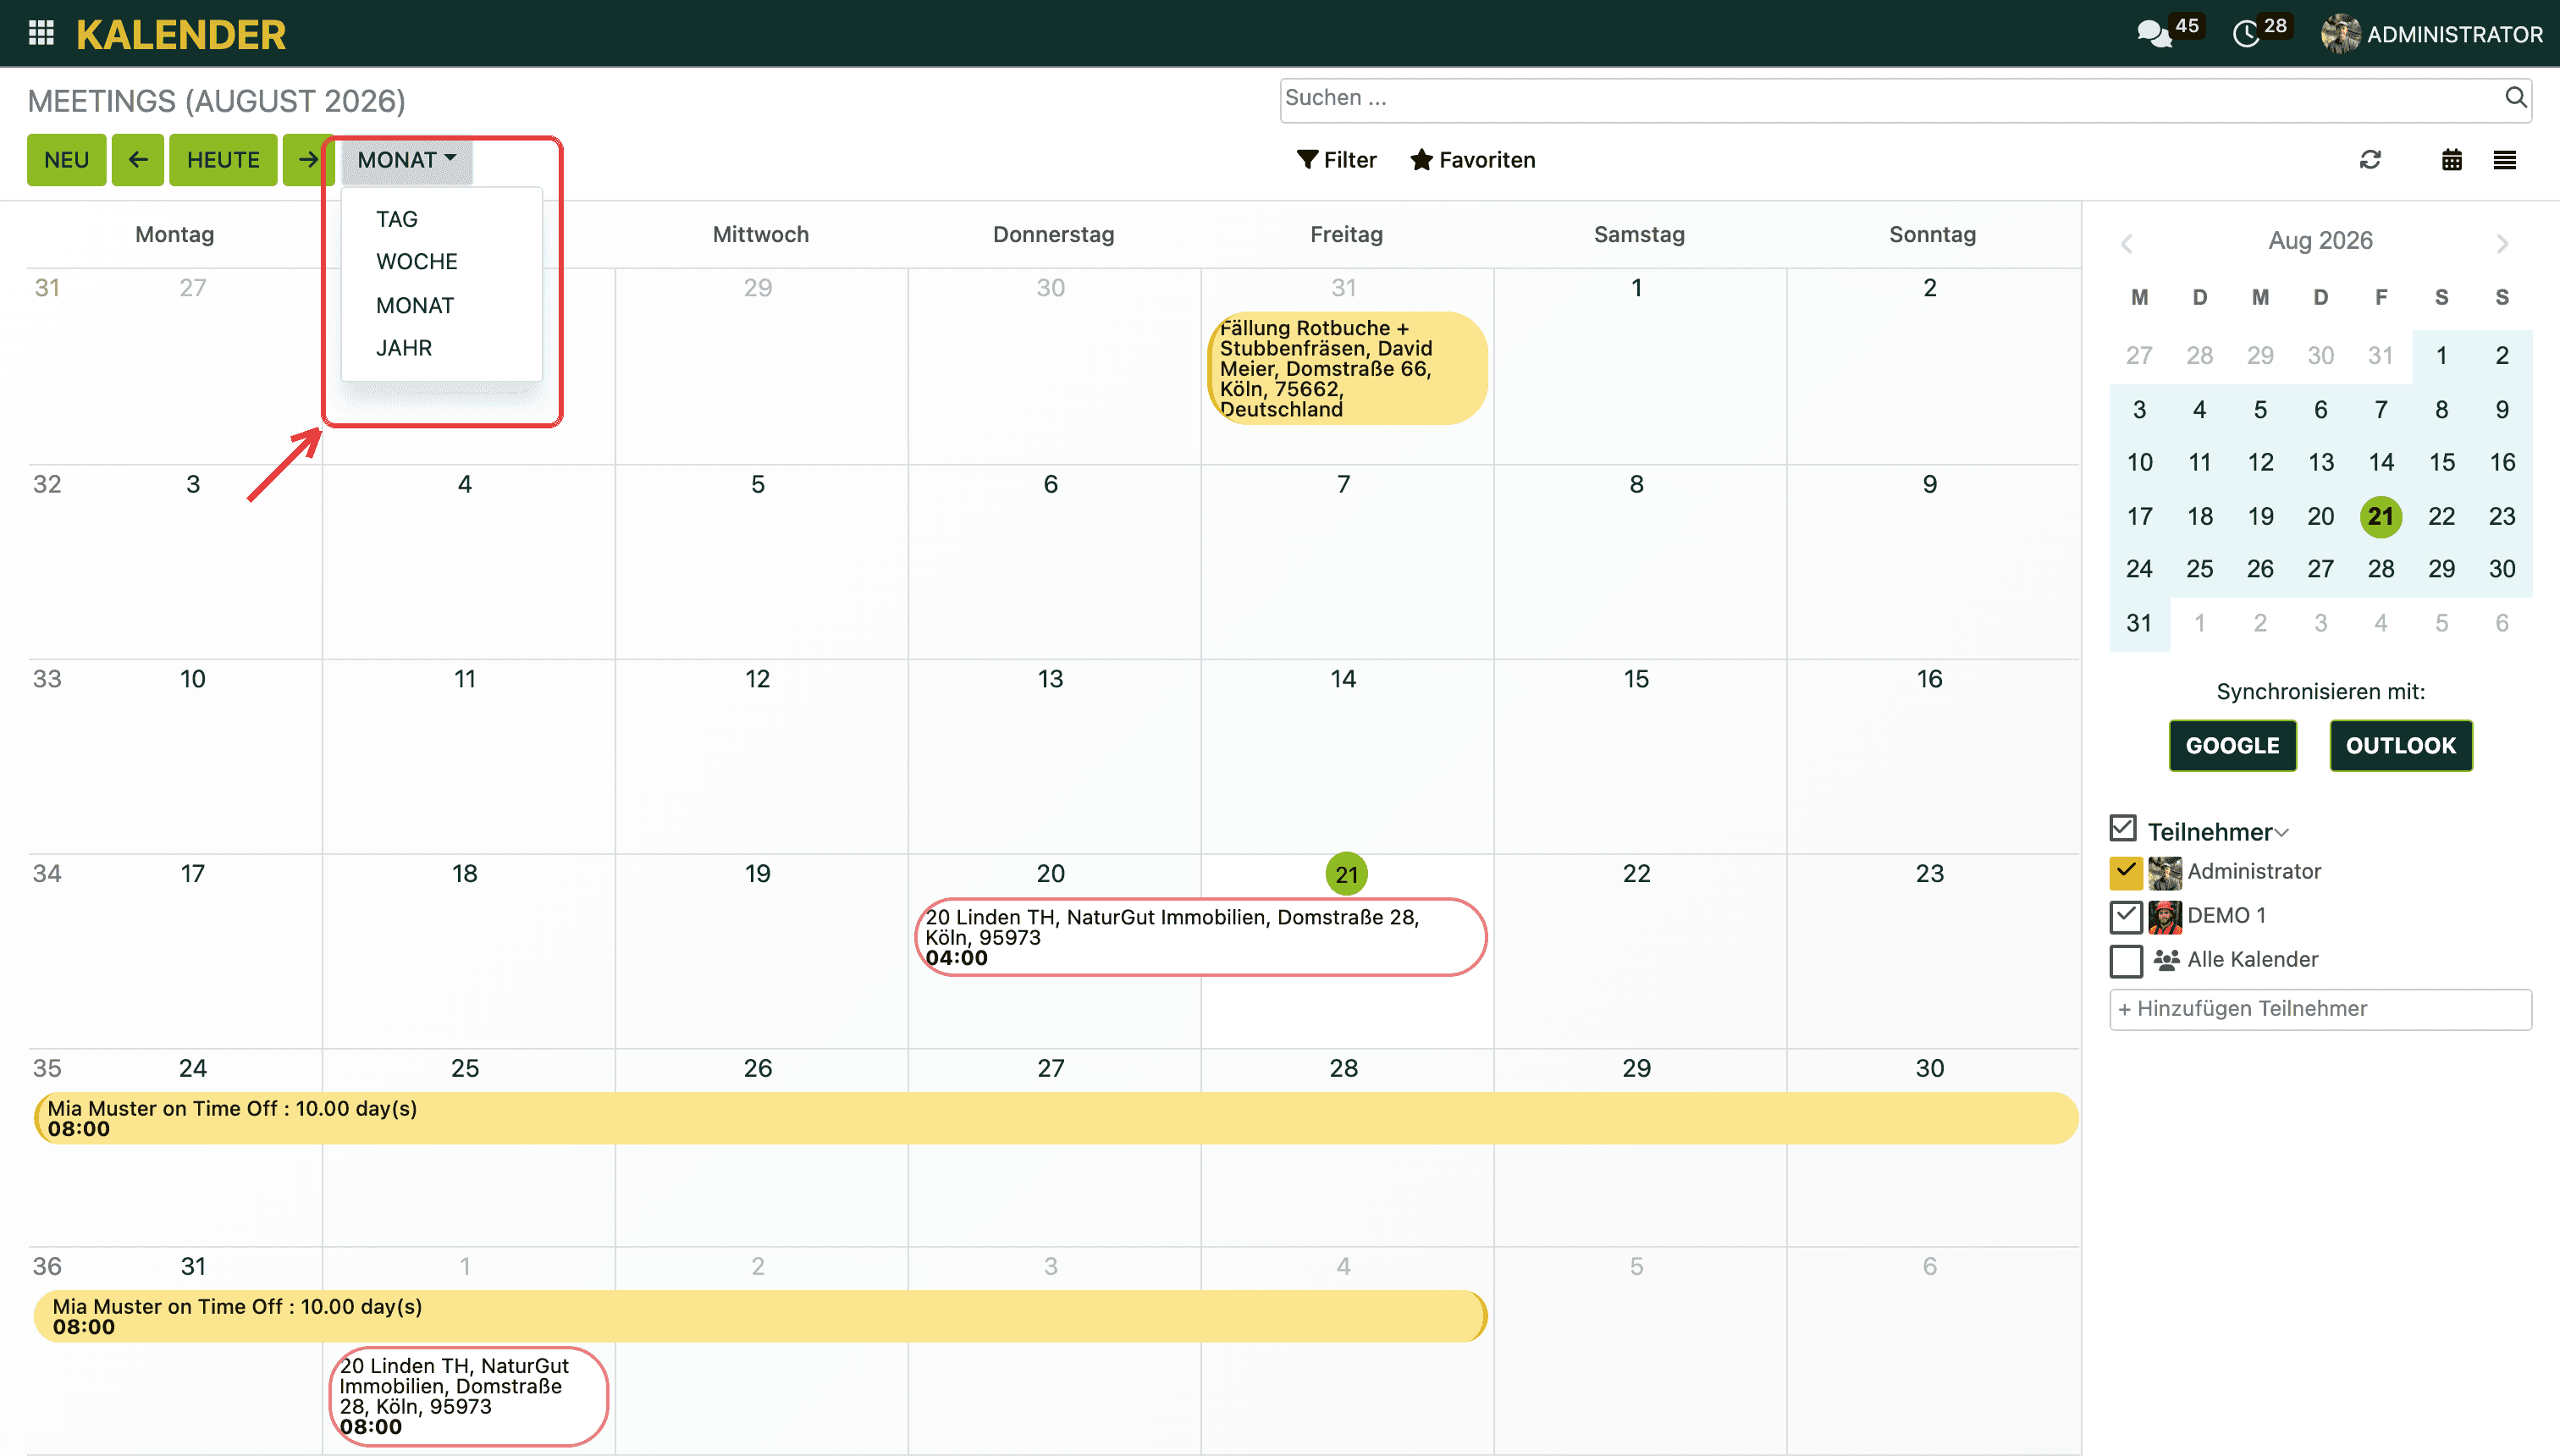This screenshot has height=1456, width=2560.
Task: Click day 13 in the month grid
Action: 1050,679
